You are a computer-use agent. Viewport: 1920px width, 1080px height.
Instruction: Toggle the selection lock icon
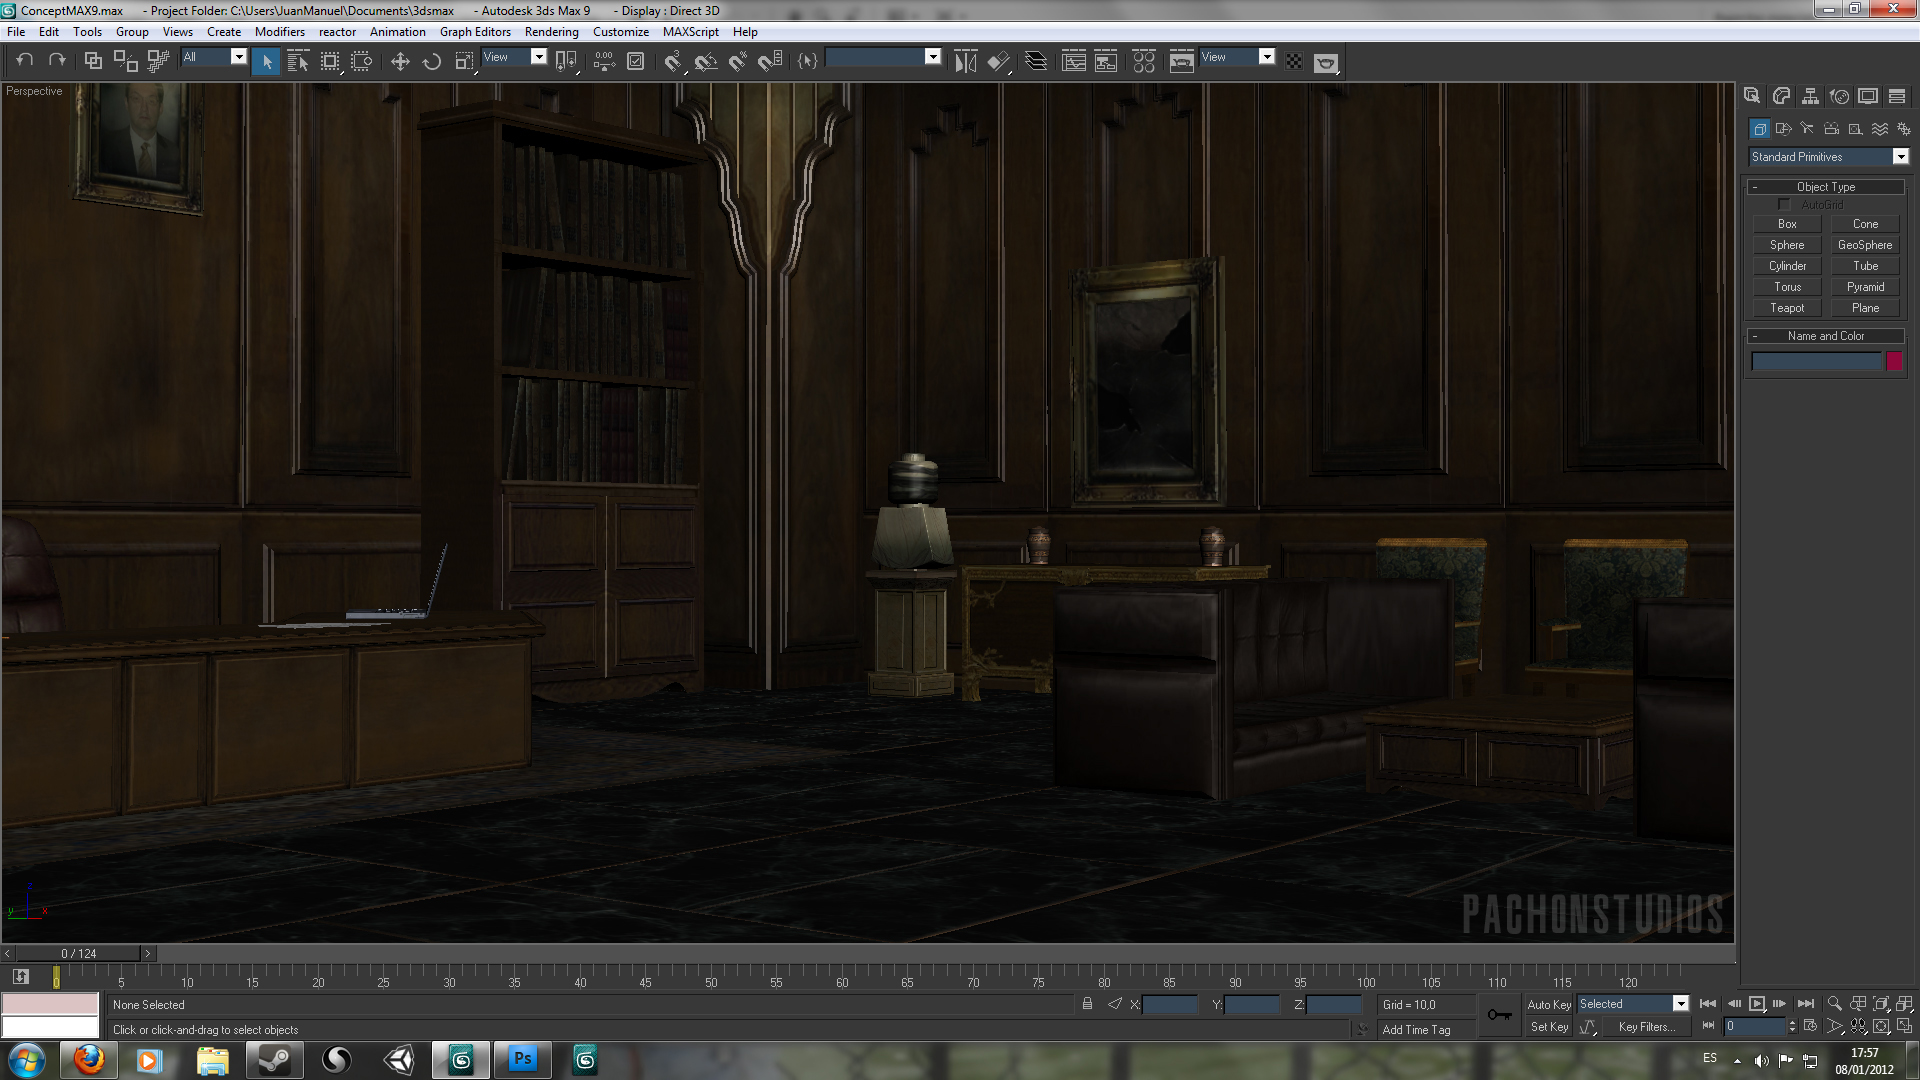1087,1004
